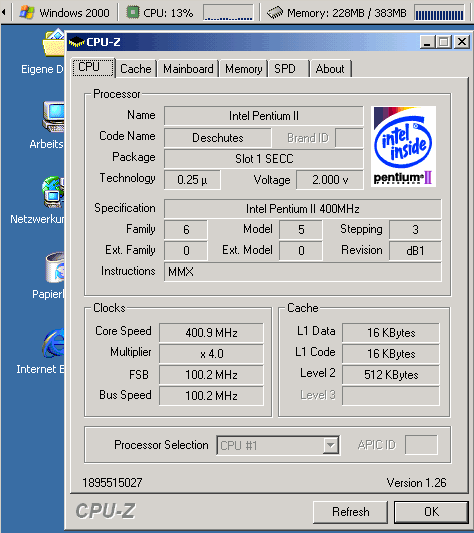Click the Instructions field showing MMX
This screenshot has width=474, height=533.
303,272
